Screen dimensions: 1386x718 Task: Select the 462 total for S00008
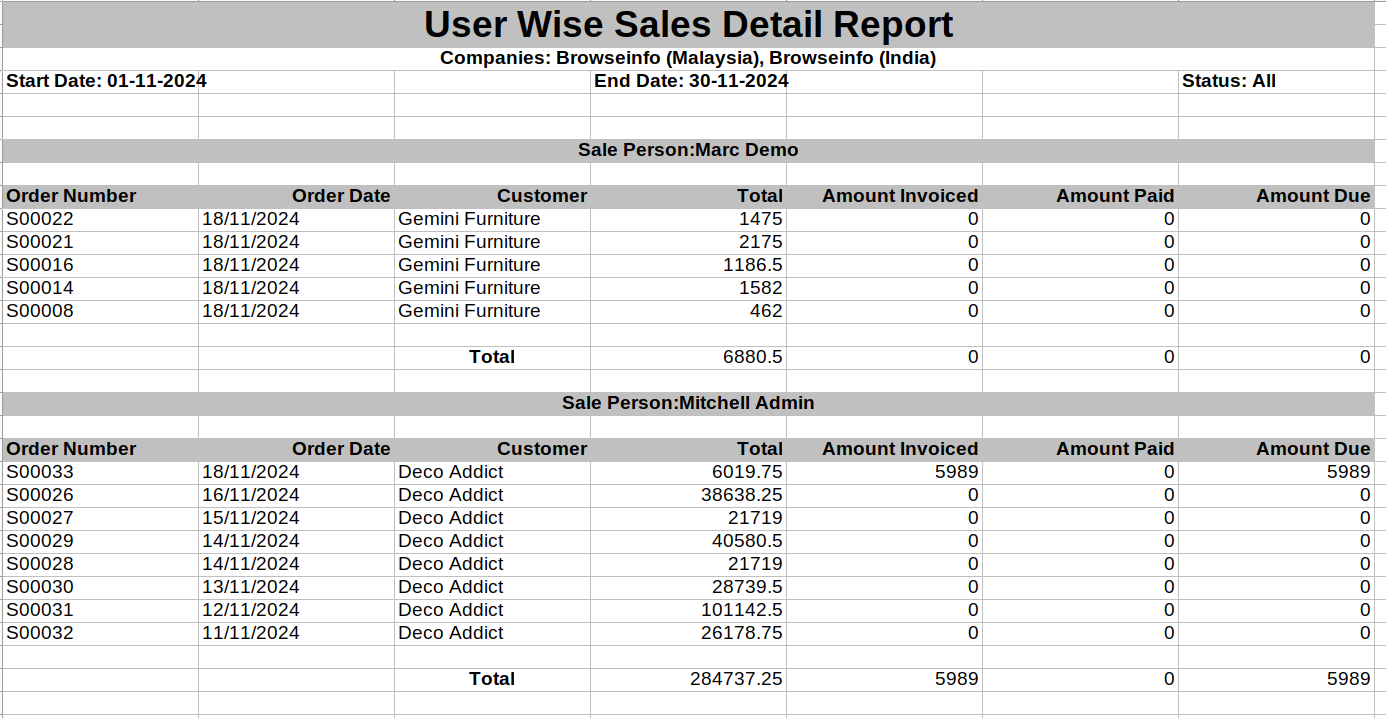click(x=765, y=311)
